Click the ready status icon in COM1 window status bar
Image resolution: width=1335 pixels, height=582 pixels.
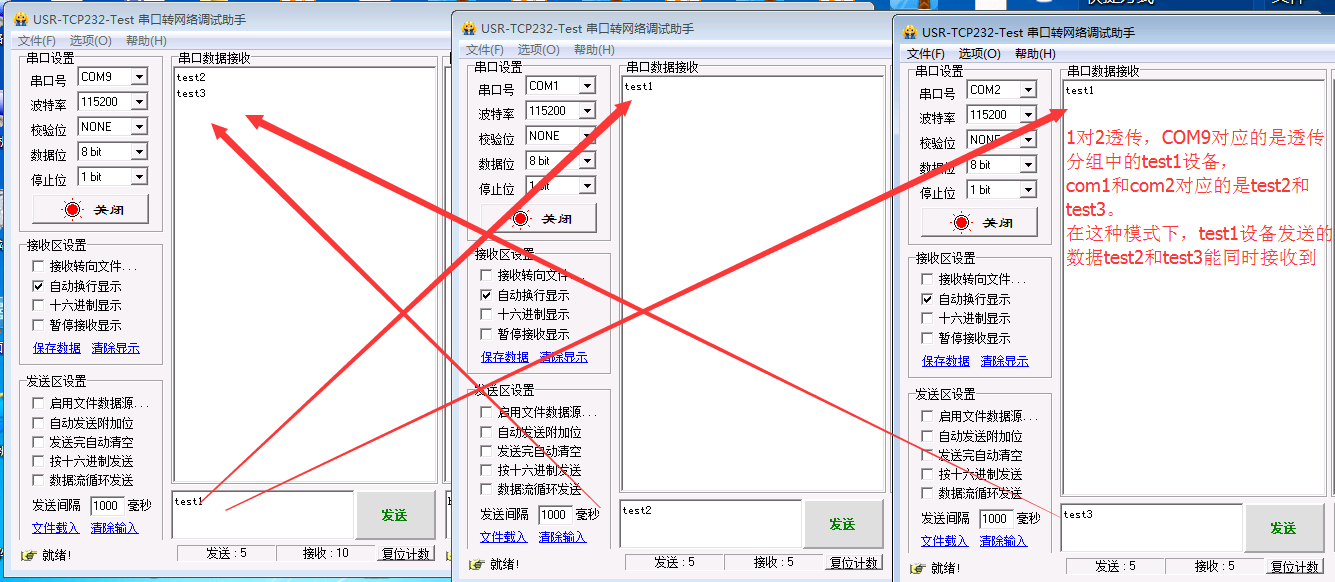pos(476,564)
